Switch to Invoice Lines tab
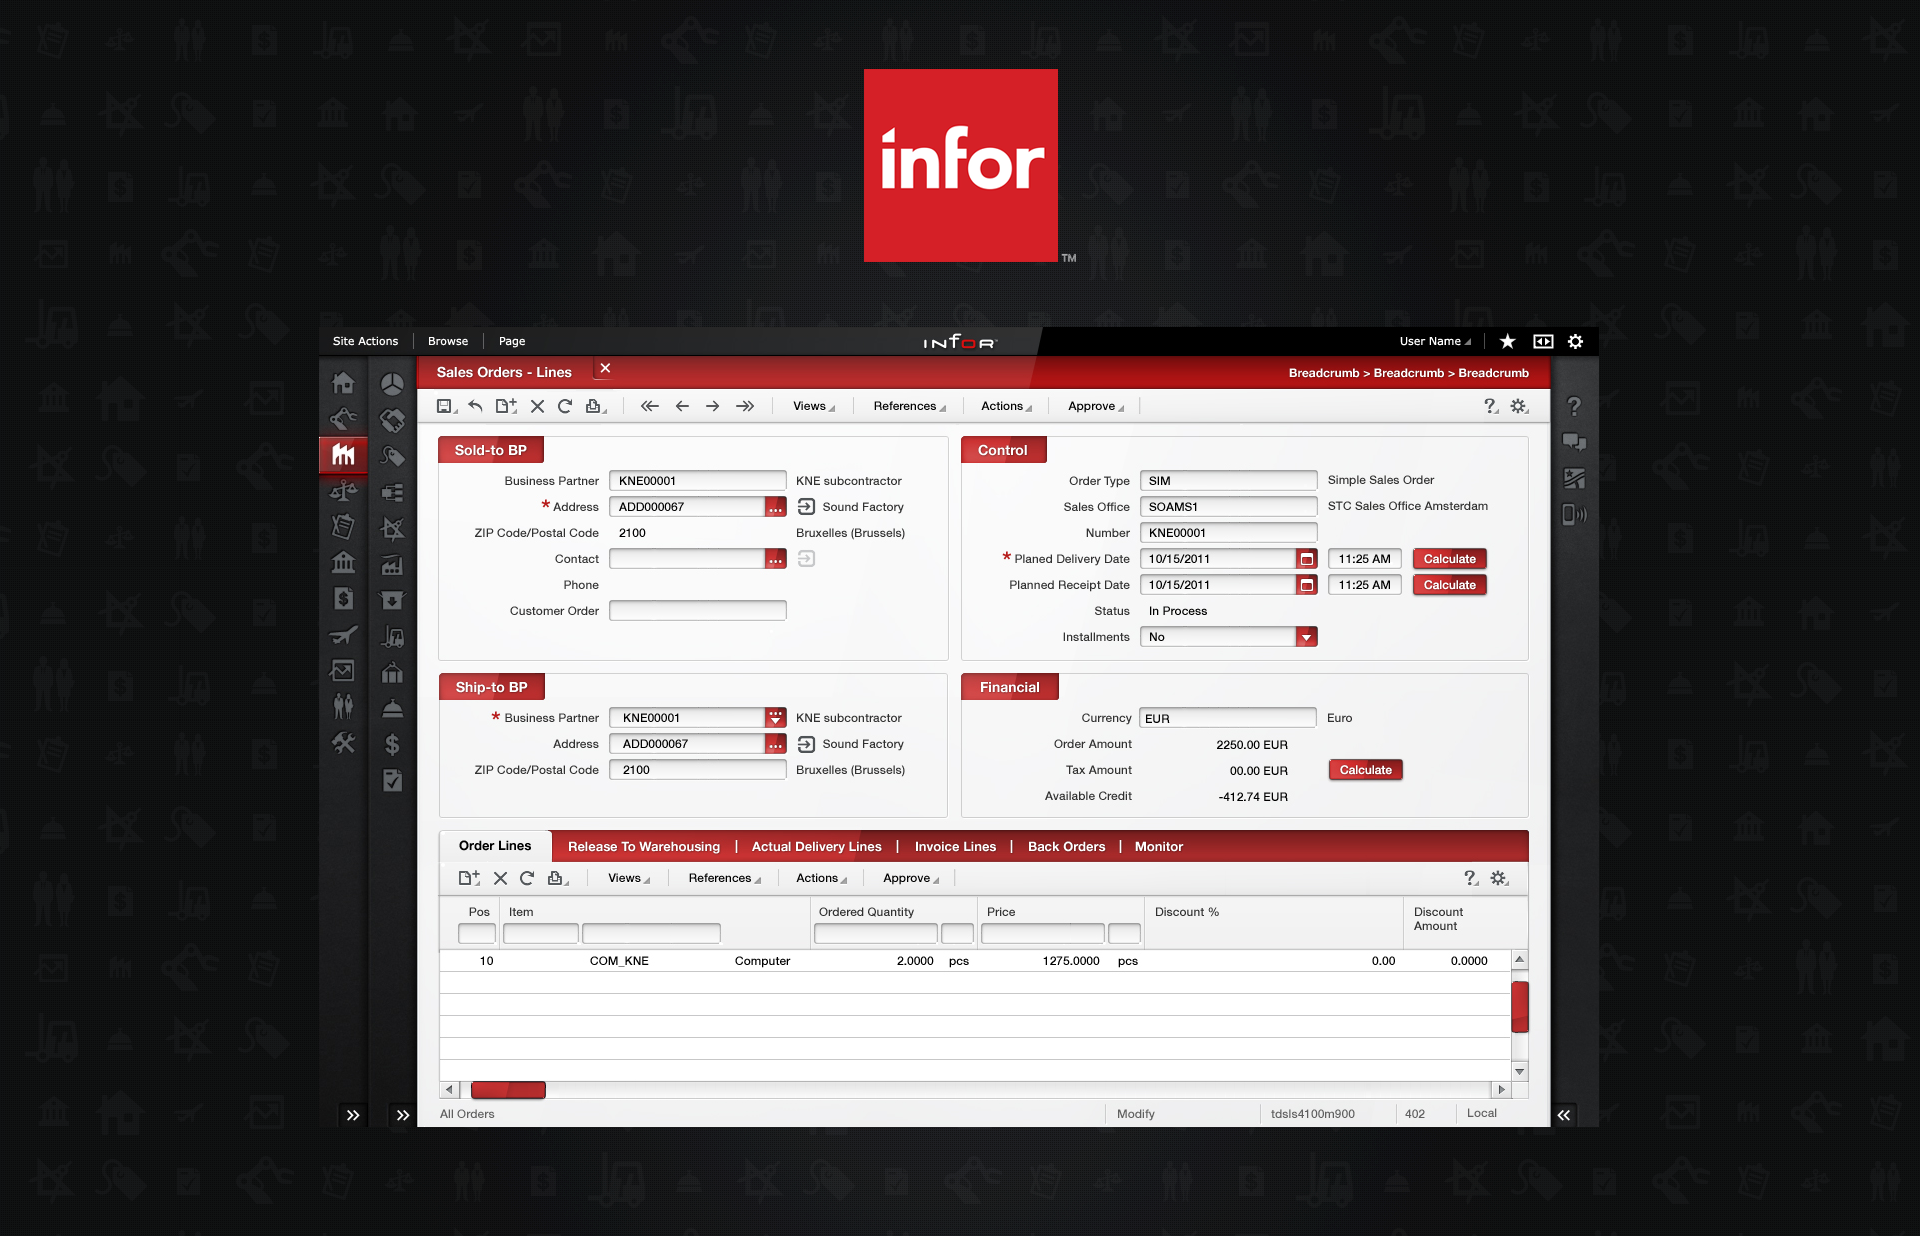The width and height of the screenshot is (1920, 1236). coord(955,847)
